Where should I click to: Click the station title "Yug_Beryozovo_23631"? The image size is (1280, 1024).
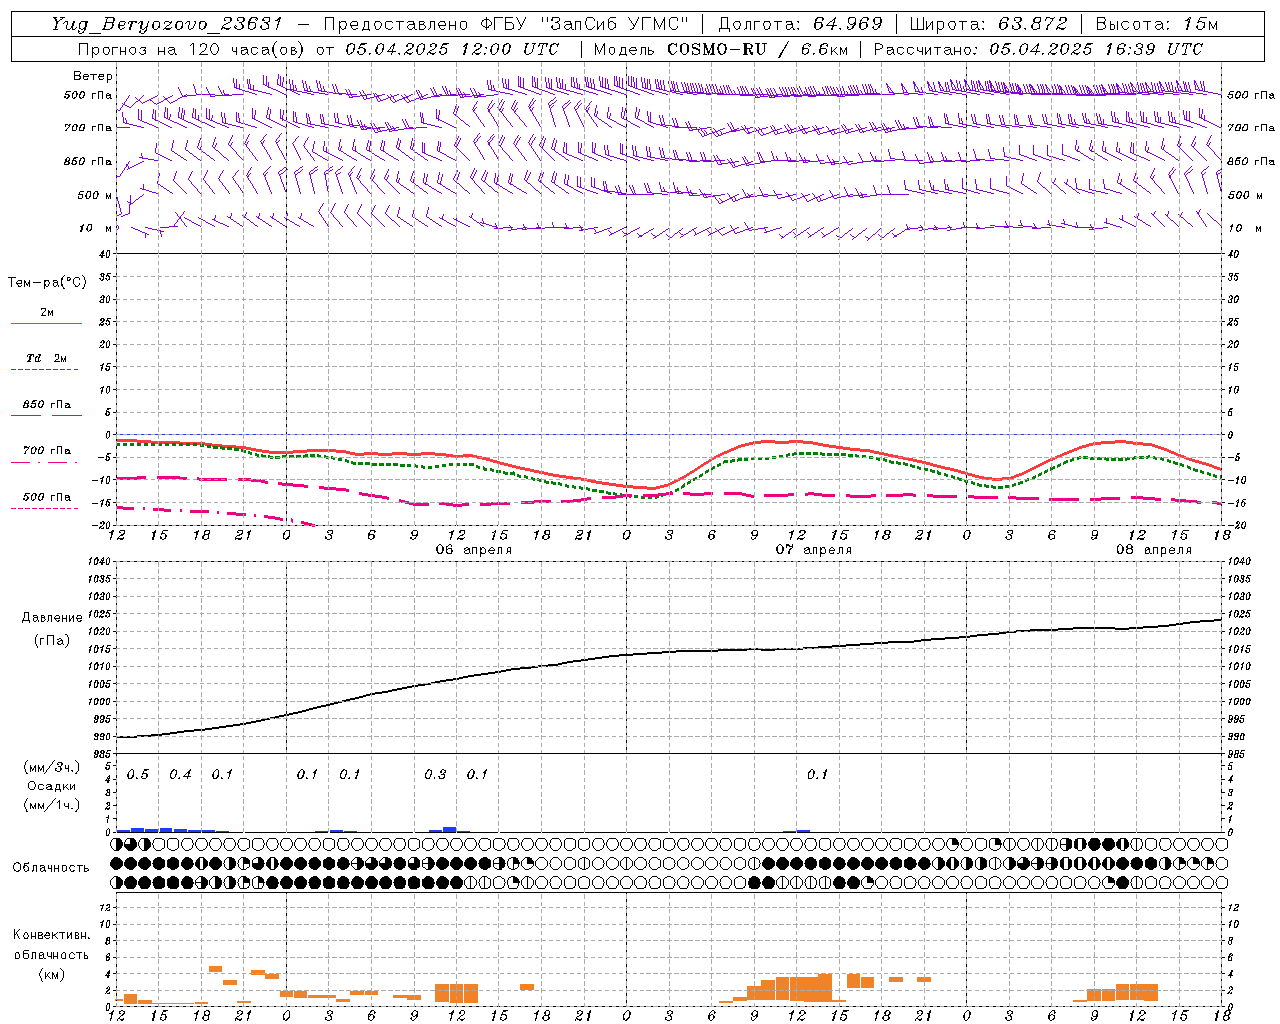point(167,24)
